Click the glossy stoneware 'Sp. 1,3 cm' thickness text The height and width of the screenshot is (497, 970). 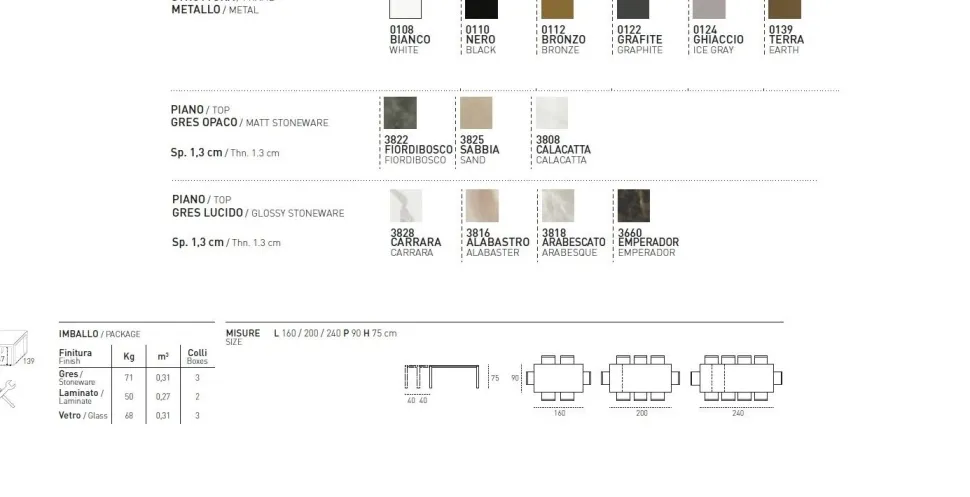[x=226, y=243]
